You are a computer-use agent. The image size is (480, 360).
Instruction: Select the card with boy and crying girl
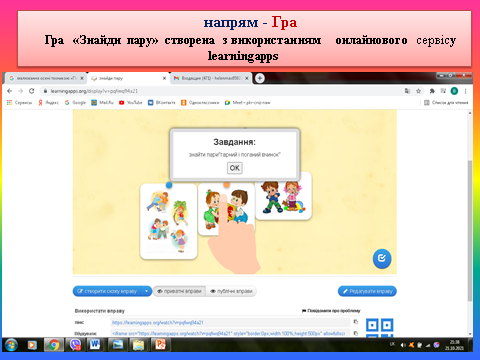coord(283,196)
